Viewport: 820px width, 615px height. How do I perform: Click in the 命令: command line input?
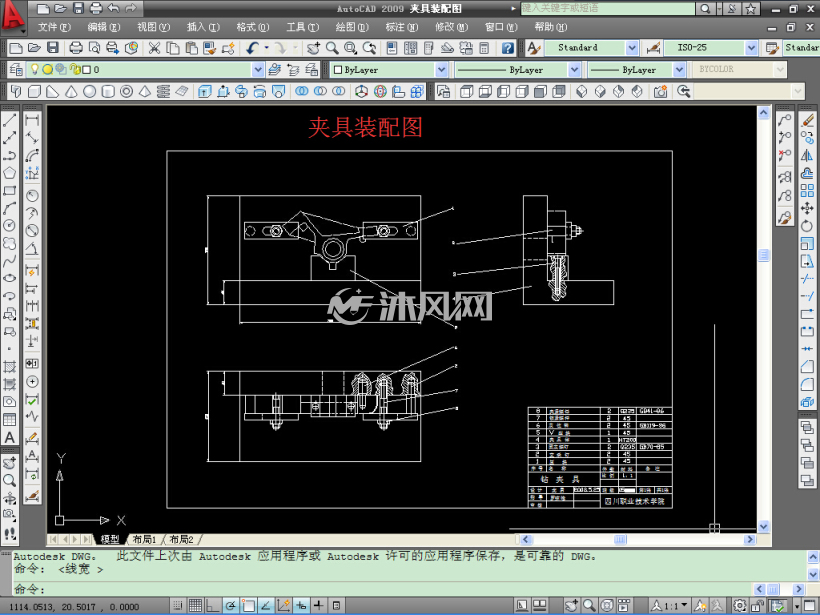tap(382, 589)
